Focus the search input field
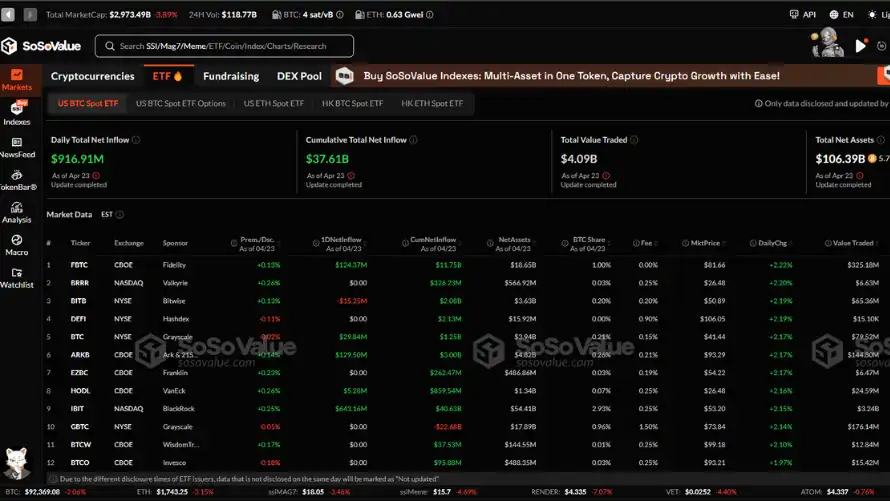Image resolution: width=890 pixels, height=501 pixels. tap(224, 46)
